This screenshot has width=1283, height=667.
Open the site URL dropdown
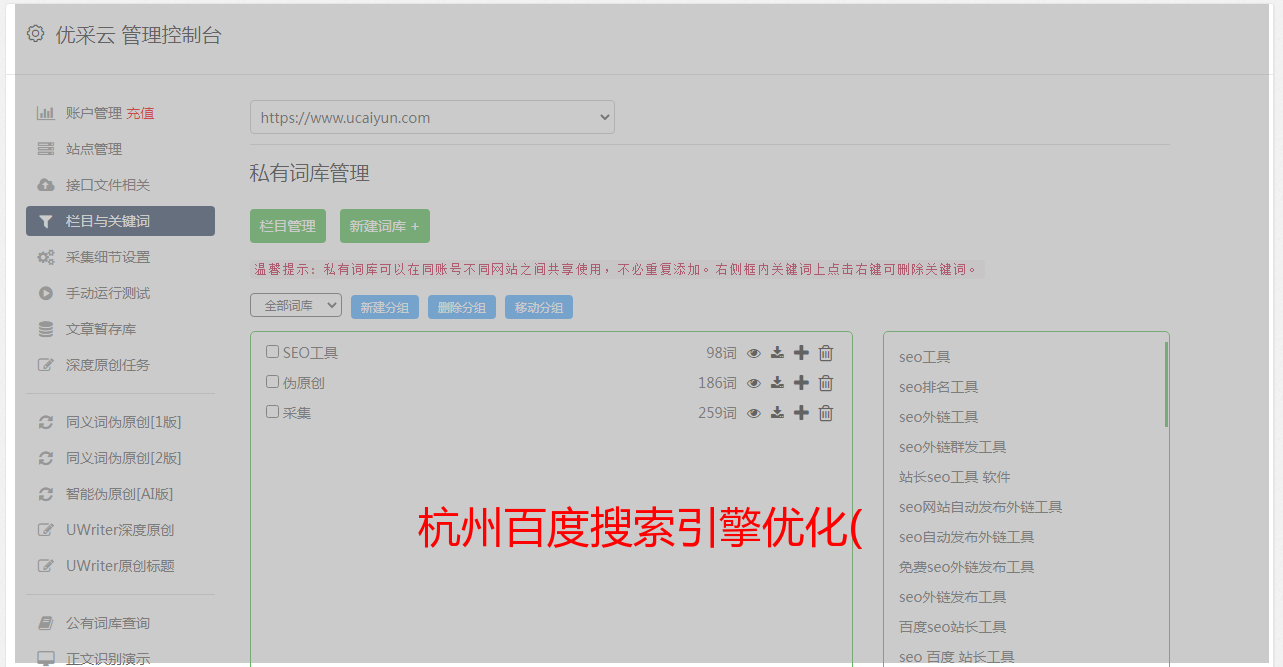point(432,117)
